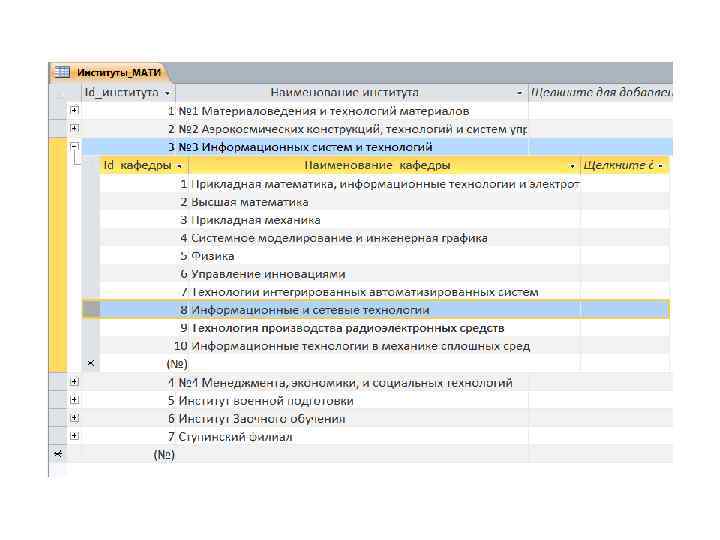Click the (№) new row in кафедры subtable

coord(144,364)
